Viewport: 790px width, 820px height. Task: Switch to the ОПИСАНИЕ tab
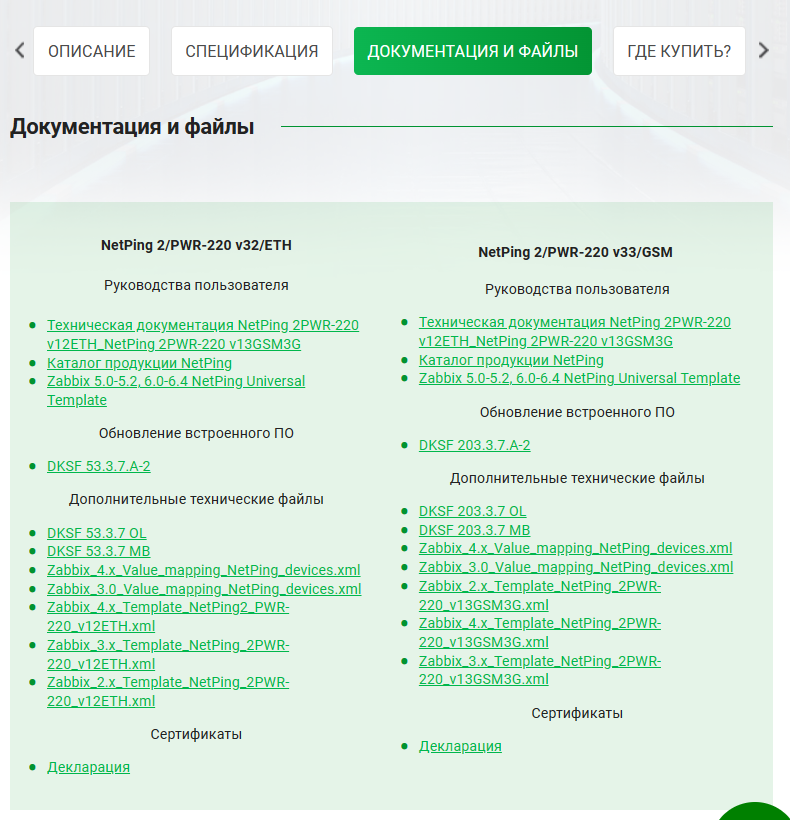[91, 51]
